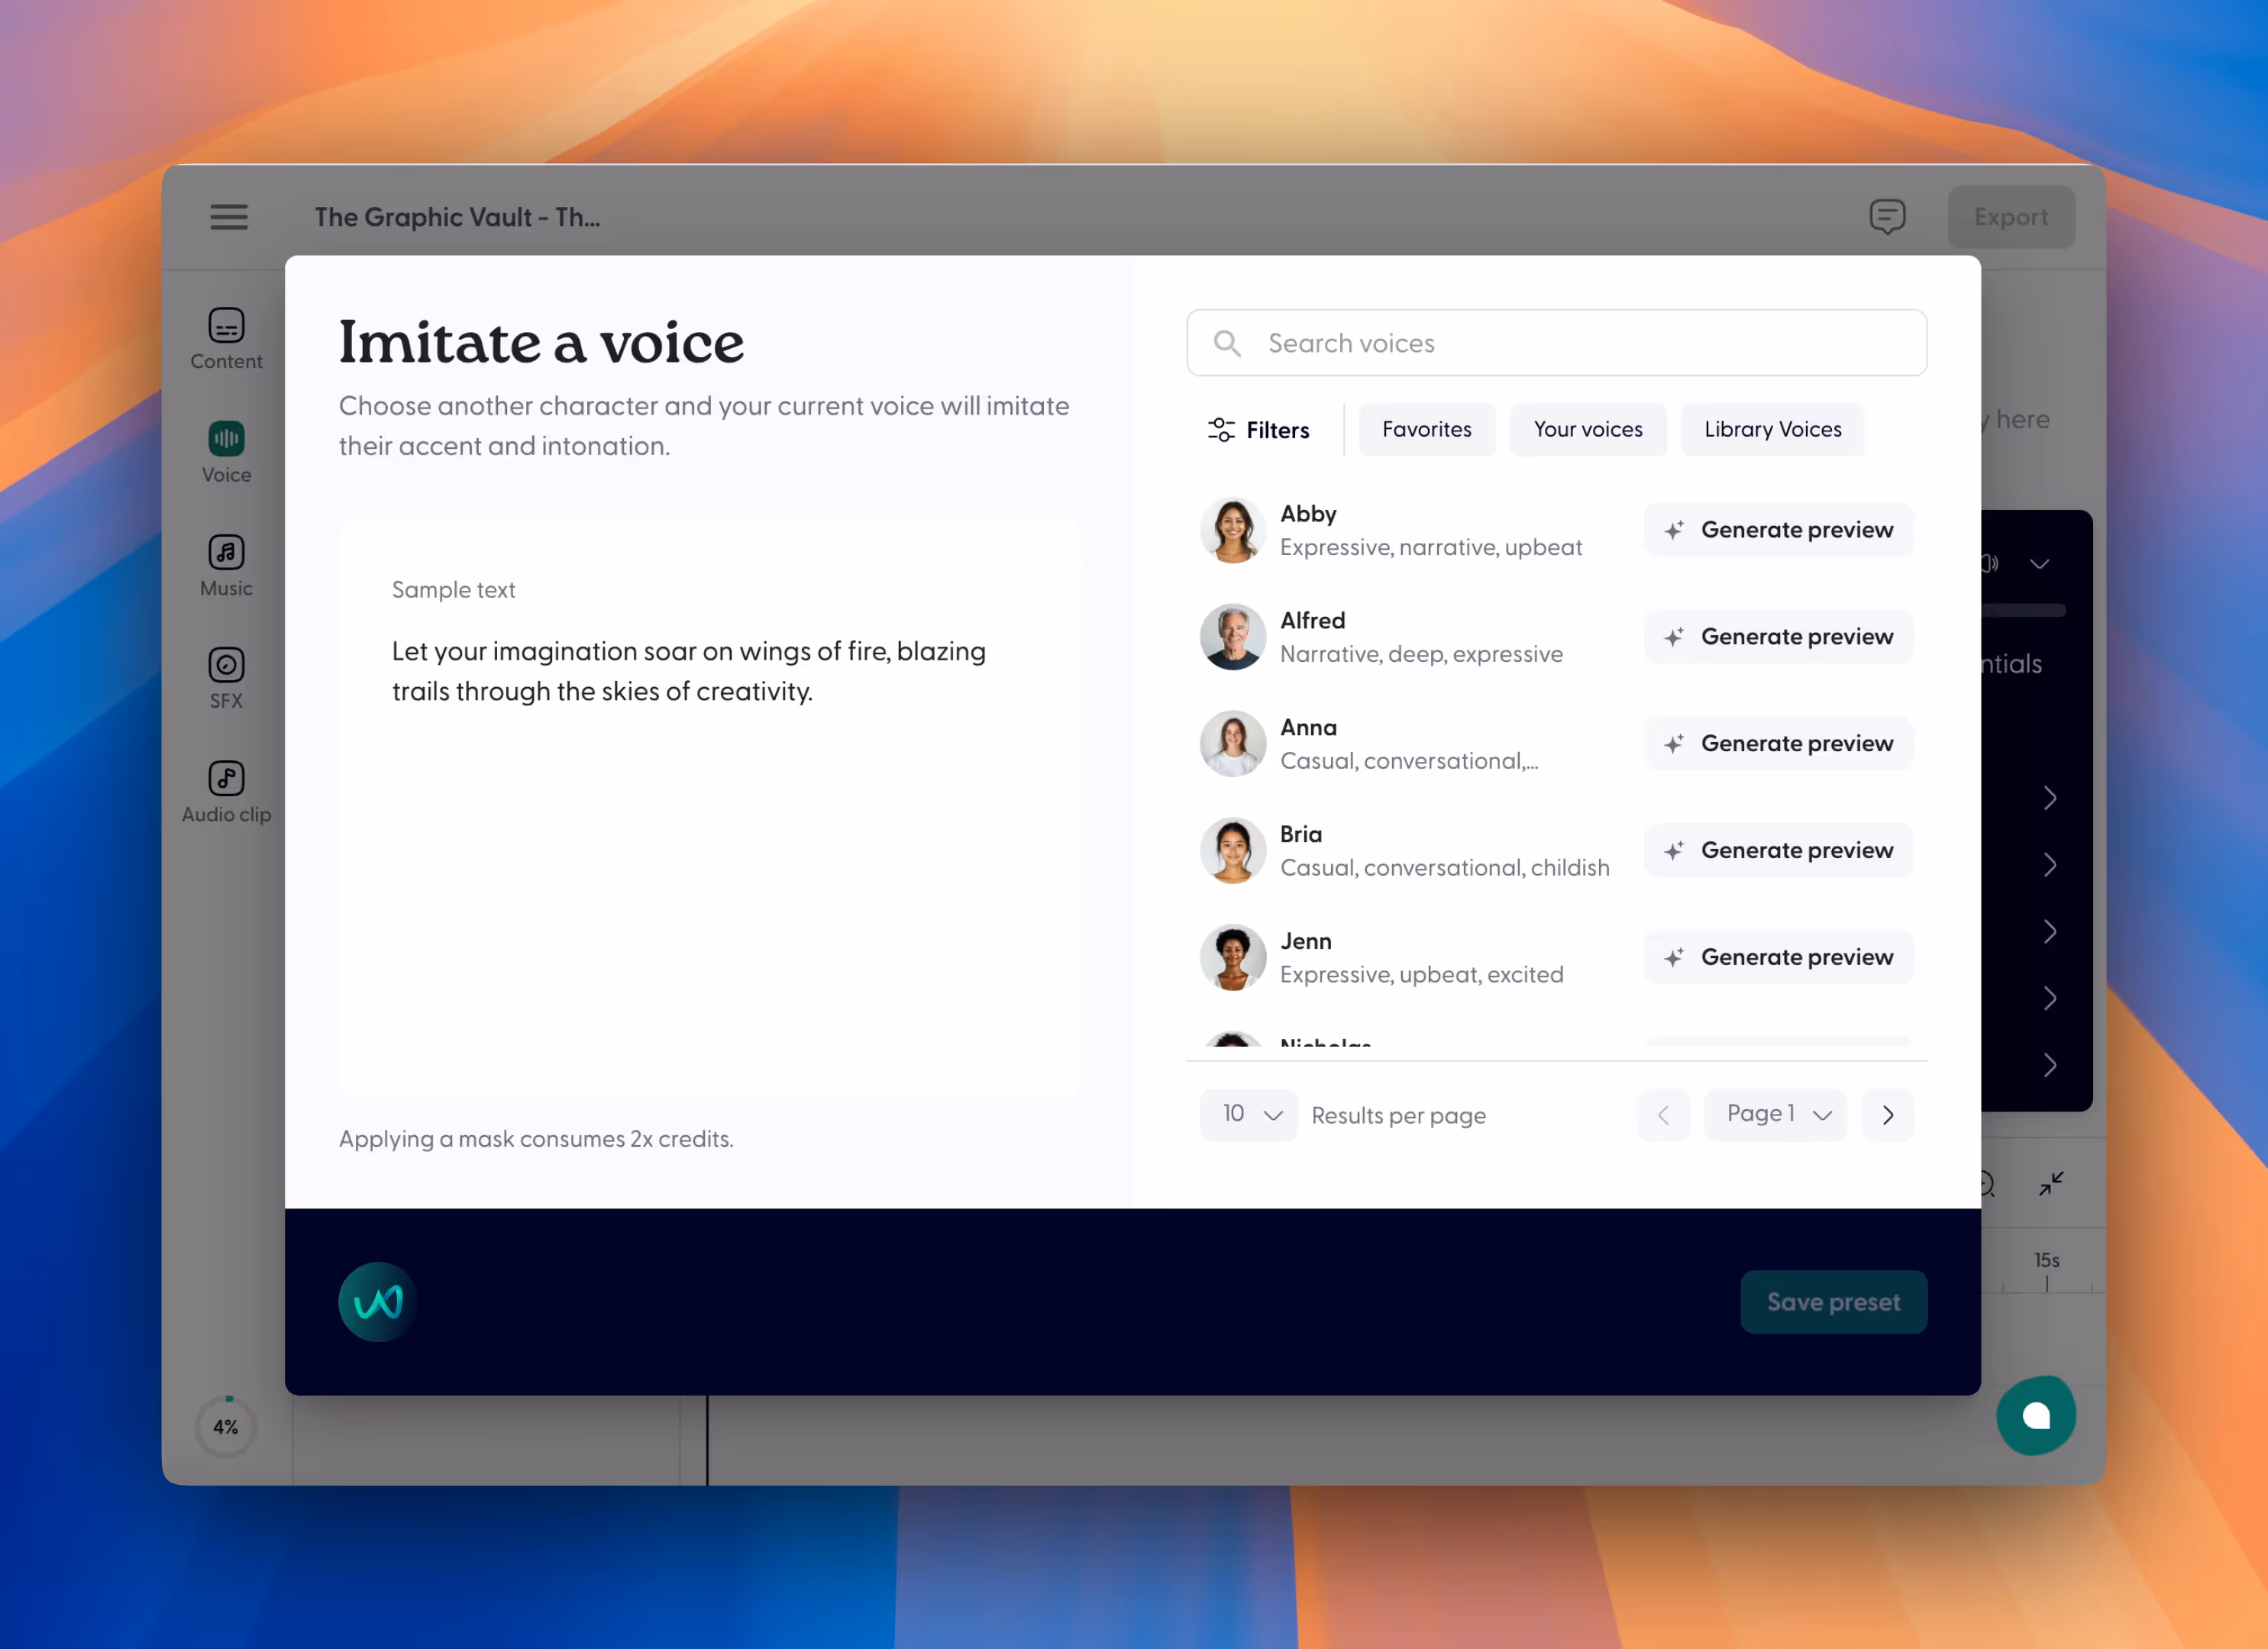Viewport: 2268px width, 1649px height.
Task: Generate preview for Bria
Action: [1778, 851]
